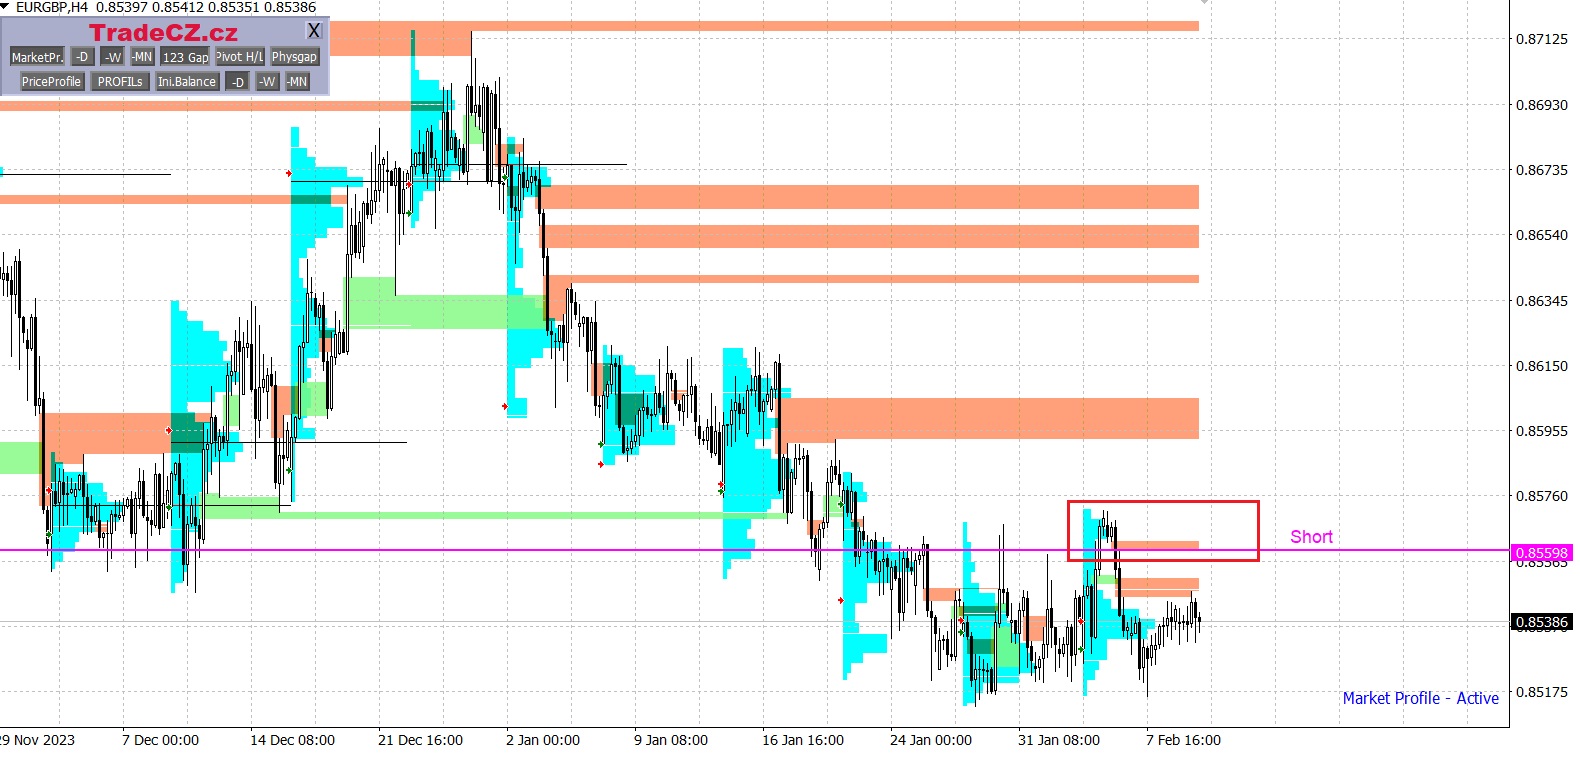Image resolution: width=1580 pixels, height=758 pixels.
Task: Toggle the Physgap button
Action: click(x=294, y=57)
